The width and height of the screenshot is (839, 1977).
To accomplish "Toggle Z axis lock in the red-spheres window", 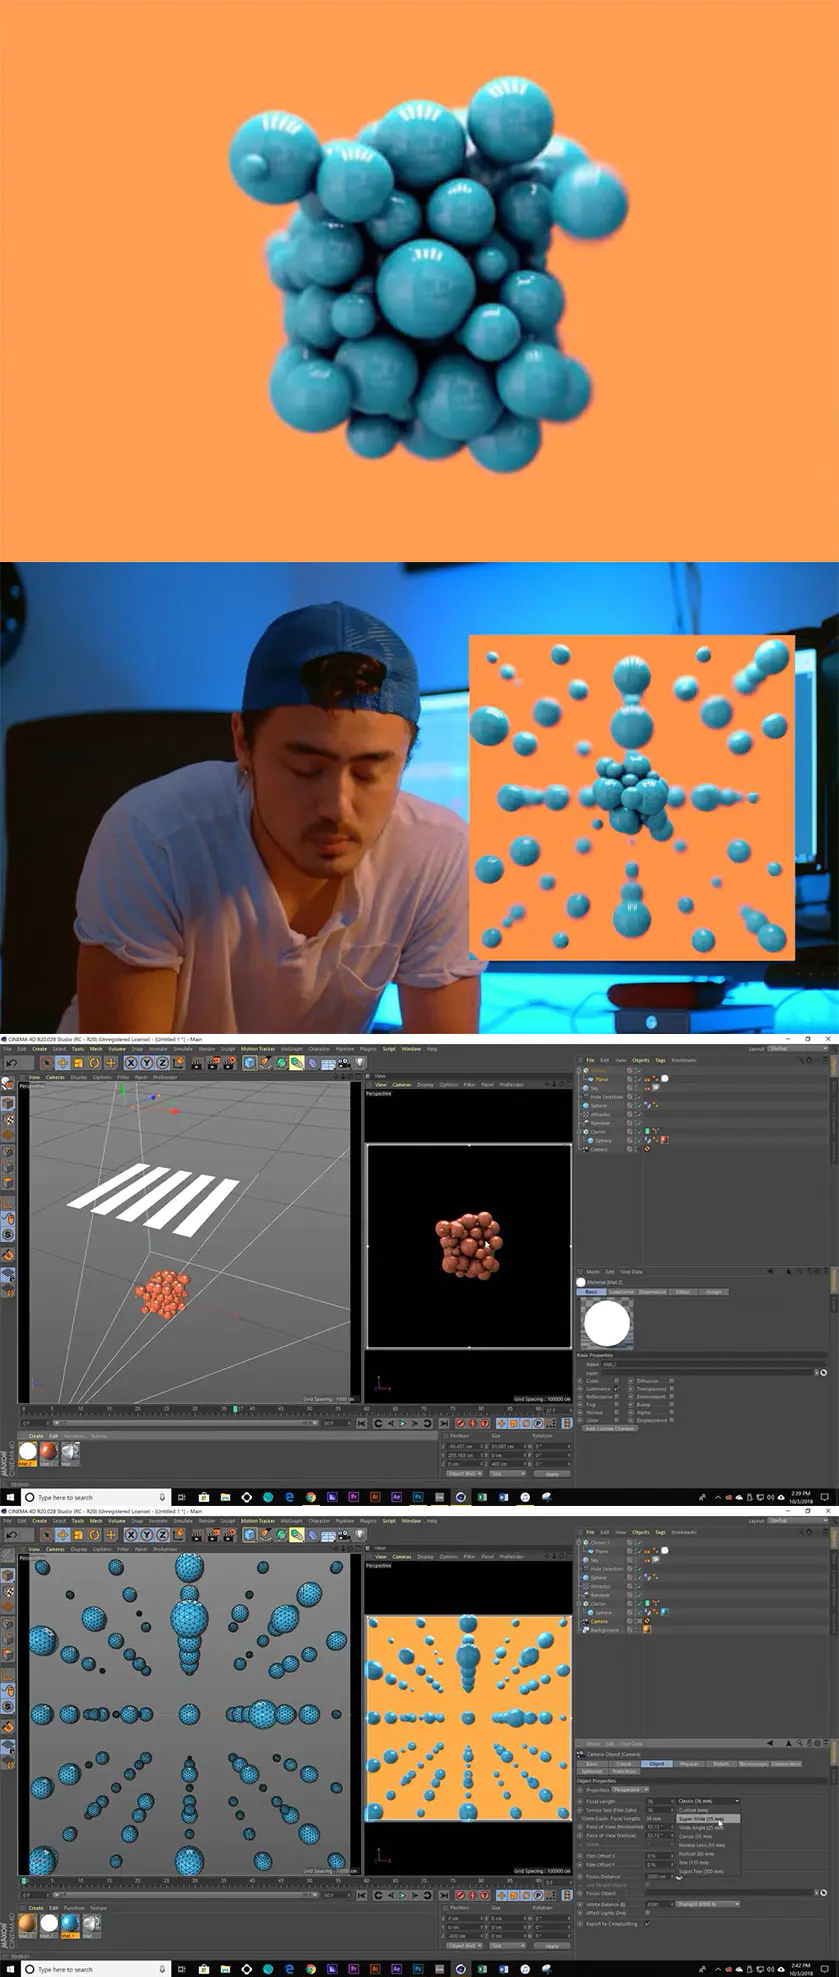I will coord(162,1063).
